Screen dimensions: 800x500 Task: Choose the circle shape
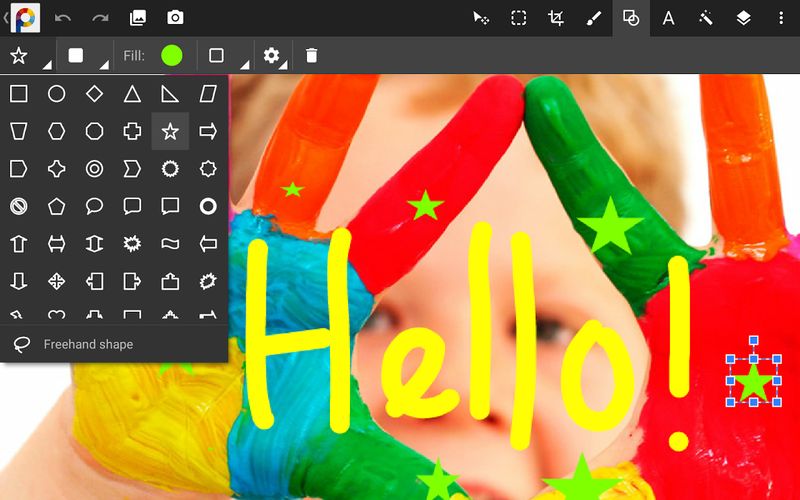coord(57,94)
